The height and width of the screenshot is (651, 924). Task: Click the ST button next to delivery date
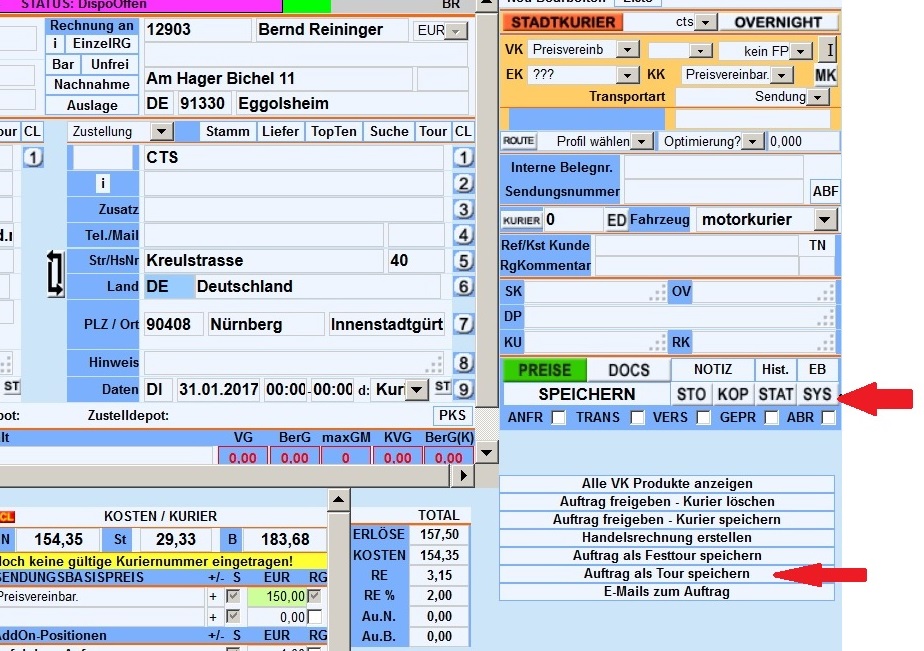coord(443,387)
